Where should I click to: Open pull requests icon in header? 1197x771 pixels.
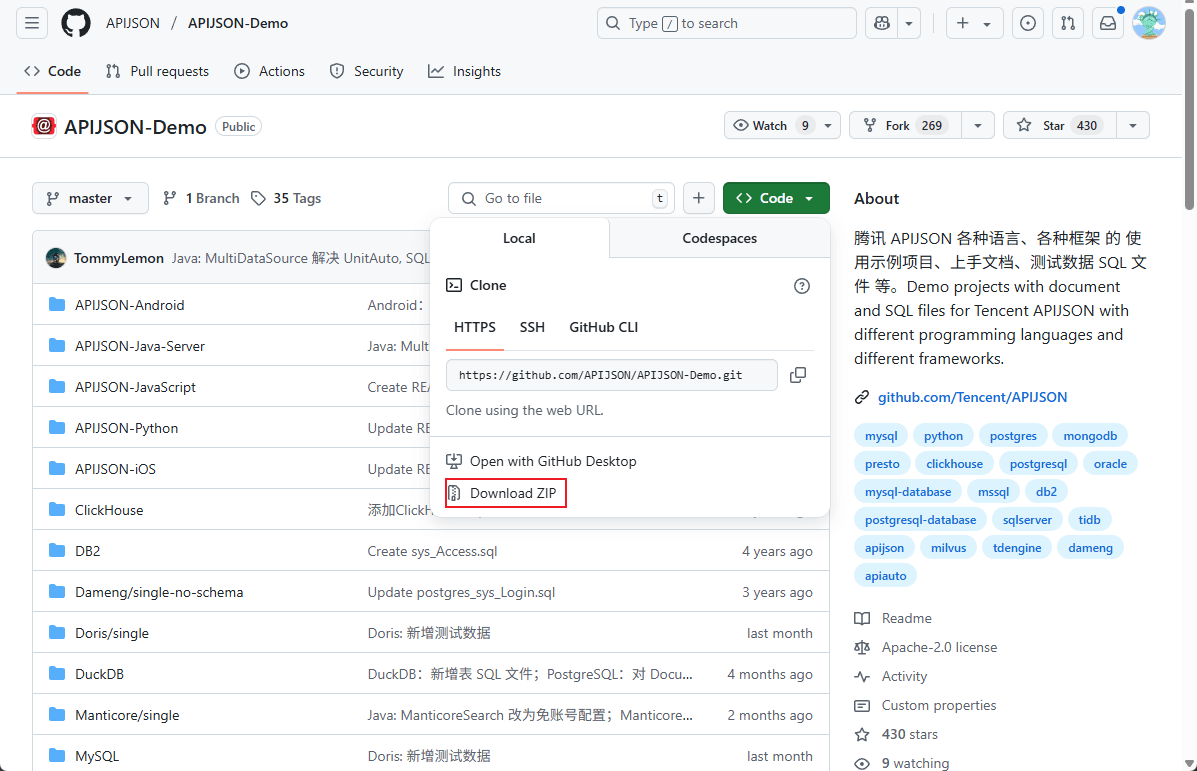pyautogui.click(x=1068, y=23)
